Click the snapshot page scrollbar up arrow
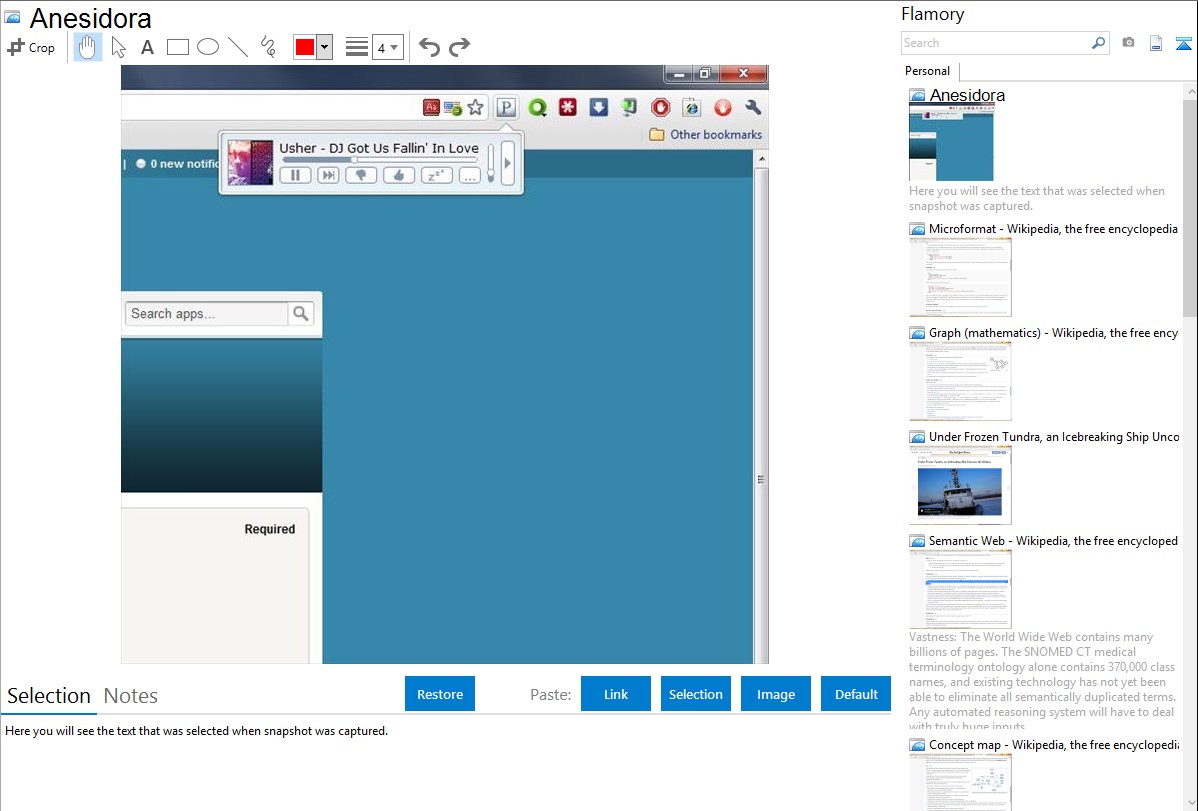1198x811 pixels. [x=761, y=159]
